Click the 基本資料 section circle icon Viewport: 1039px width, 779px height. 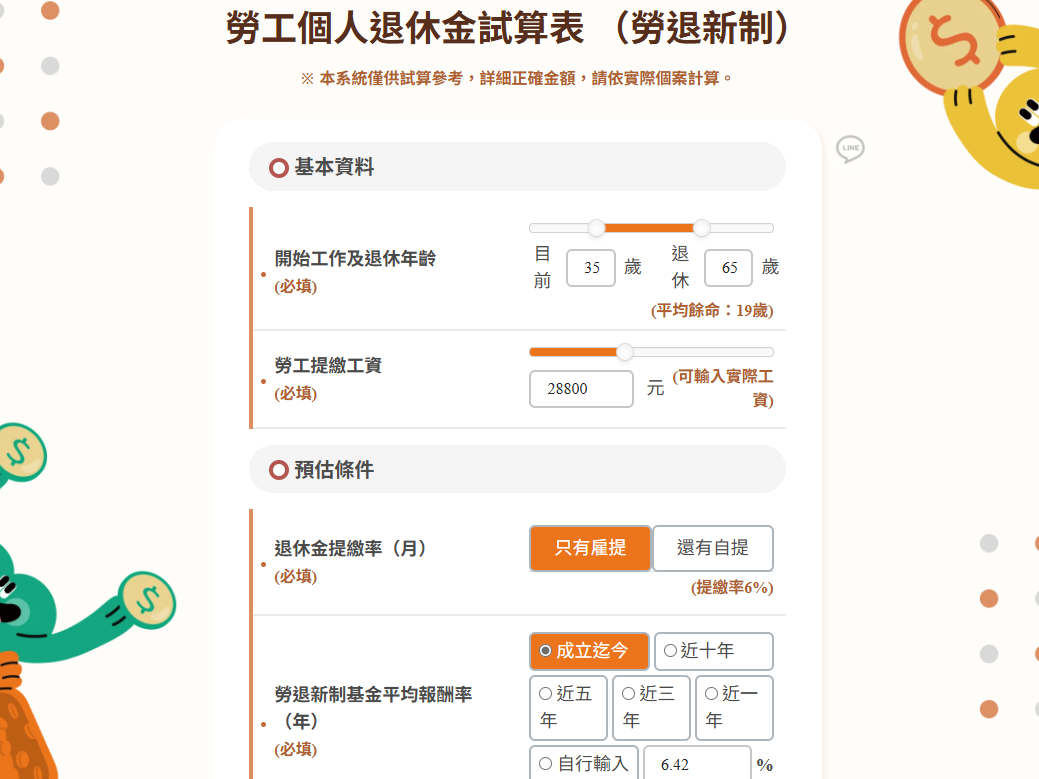tap(279, 168)
